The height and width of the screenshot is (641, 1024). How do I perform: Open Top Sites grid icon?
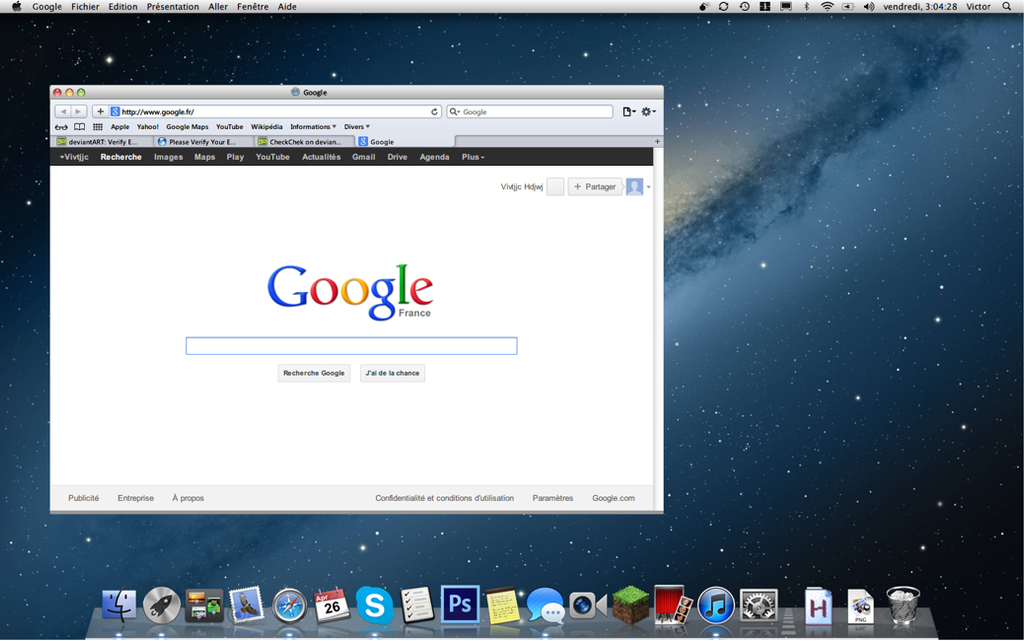tap(97, 127)
